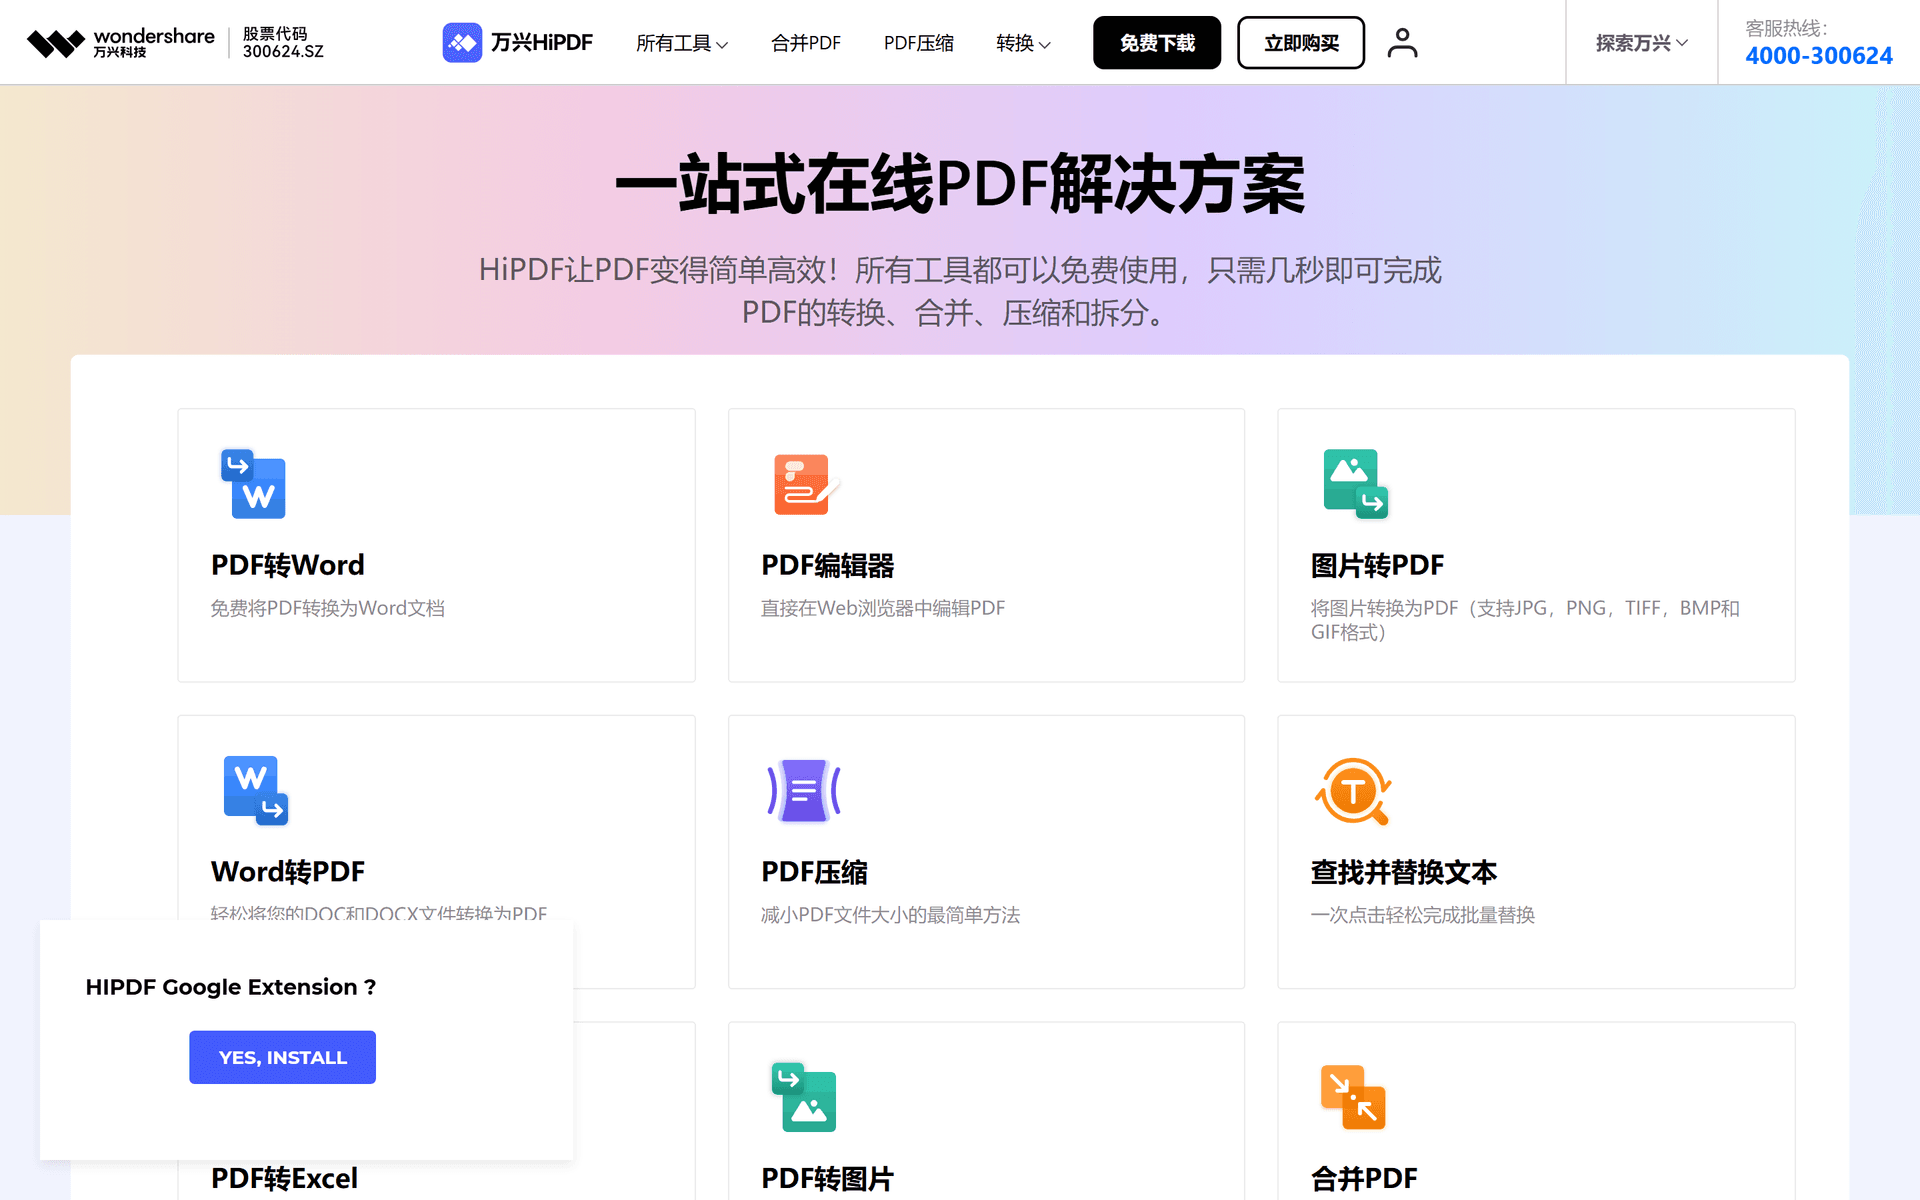Click description 减小PDF文件大小的最简单方法
1920x1200 pixels.
point(890,915)
